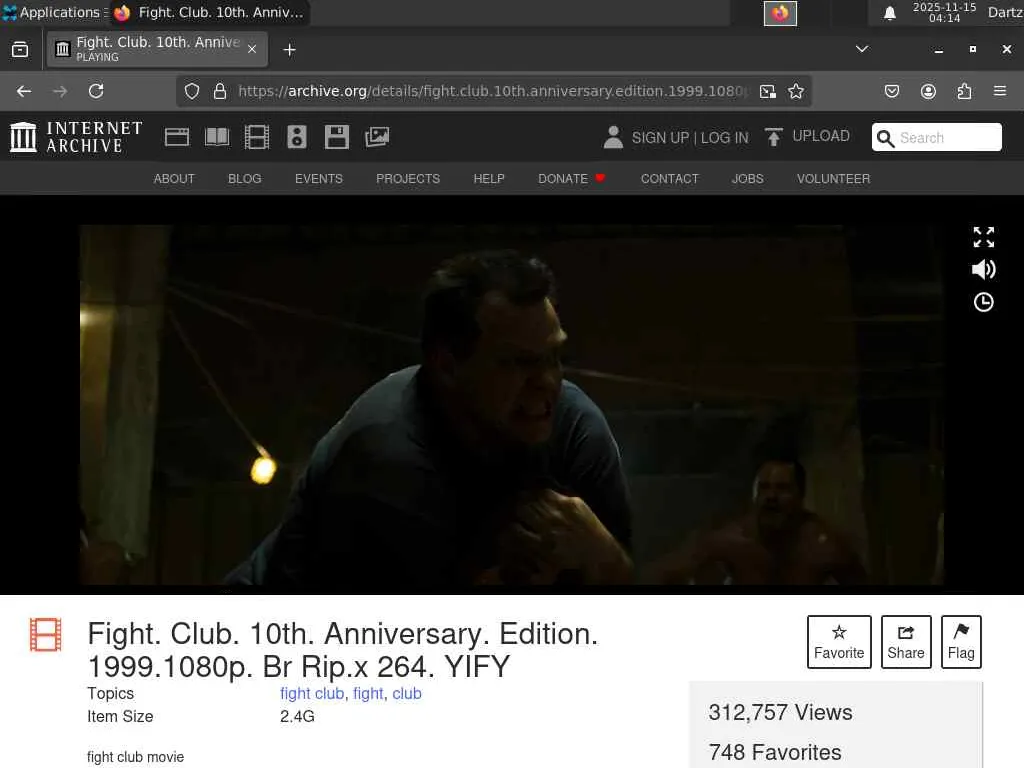Click the date and time clock
Image resolution: width=1024 pixels, height=768 pixels.
[944, 12]
